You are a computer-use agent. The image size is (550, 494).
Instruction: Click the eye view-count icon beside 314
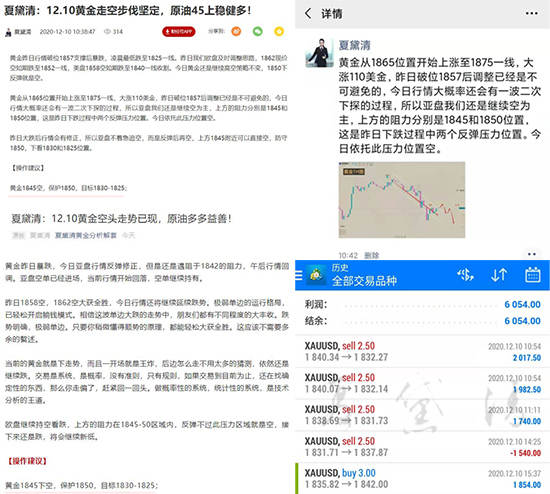coord(107,32)
